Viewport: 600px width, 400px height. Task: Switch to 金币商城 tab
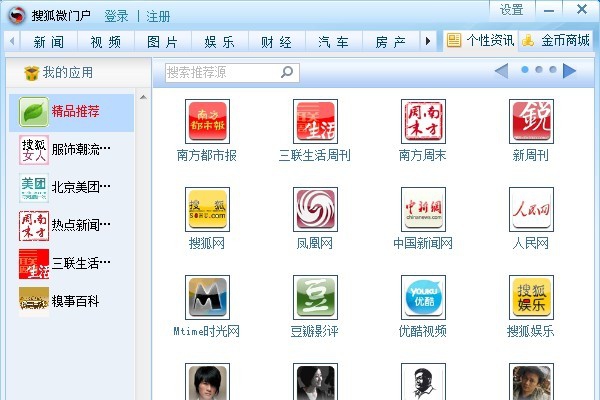point(556,41)
